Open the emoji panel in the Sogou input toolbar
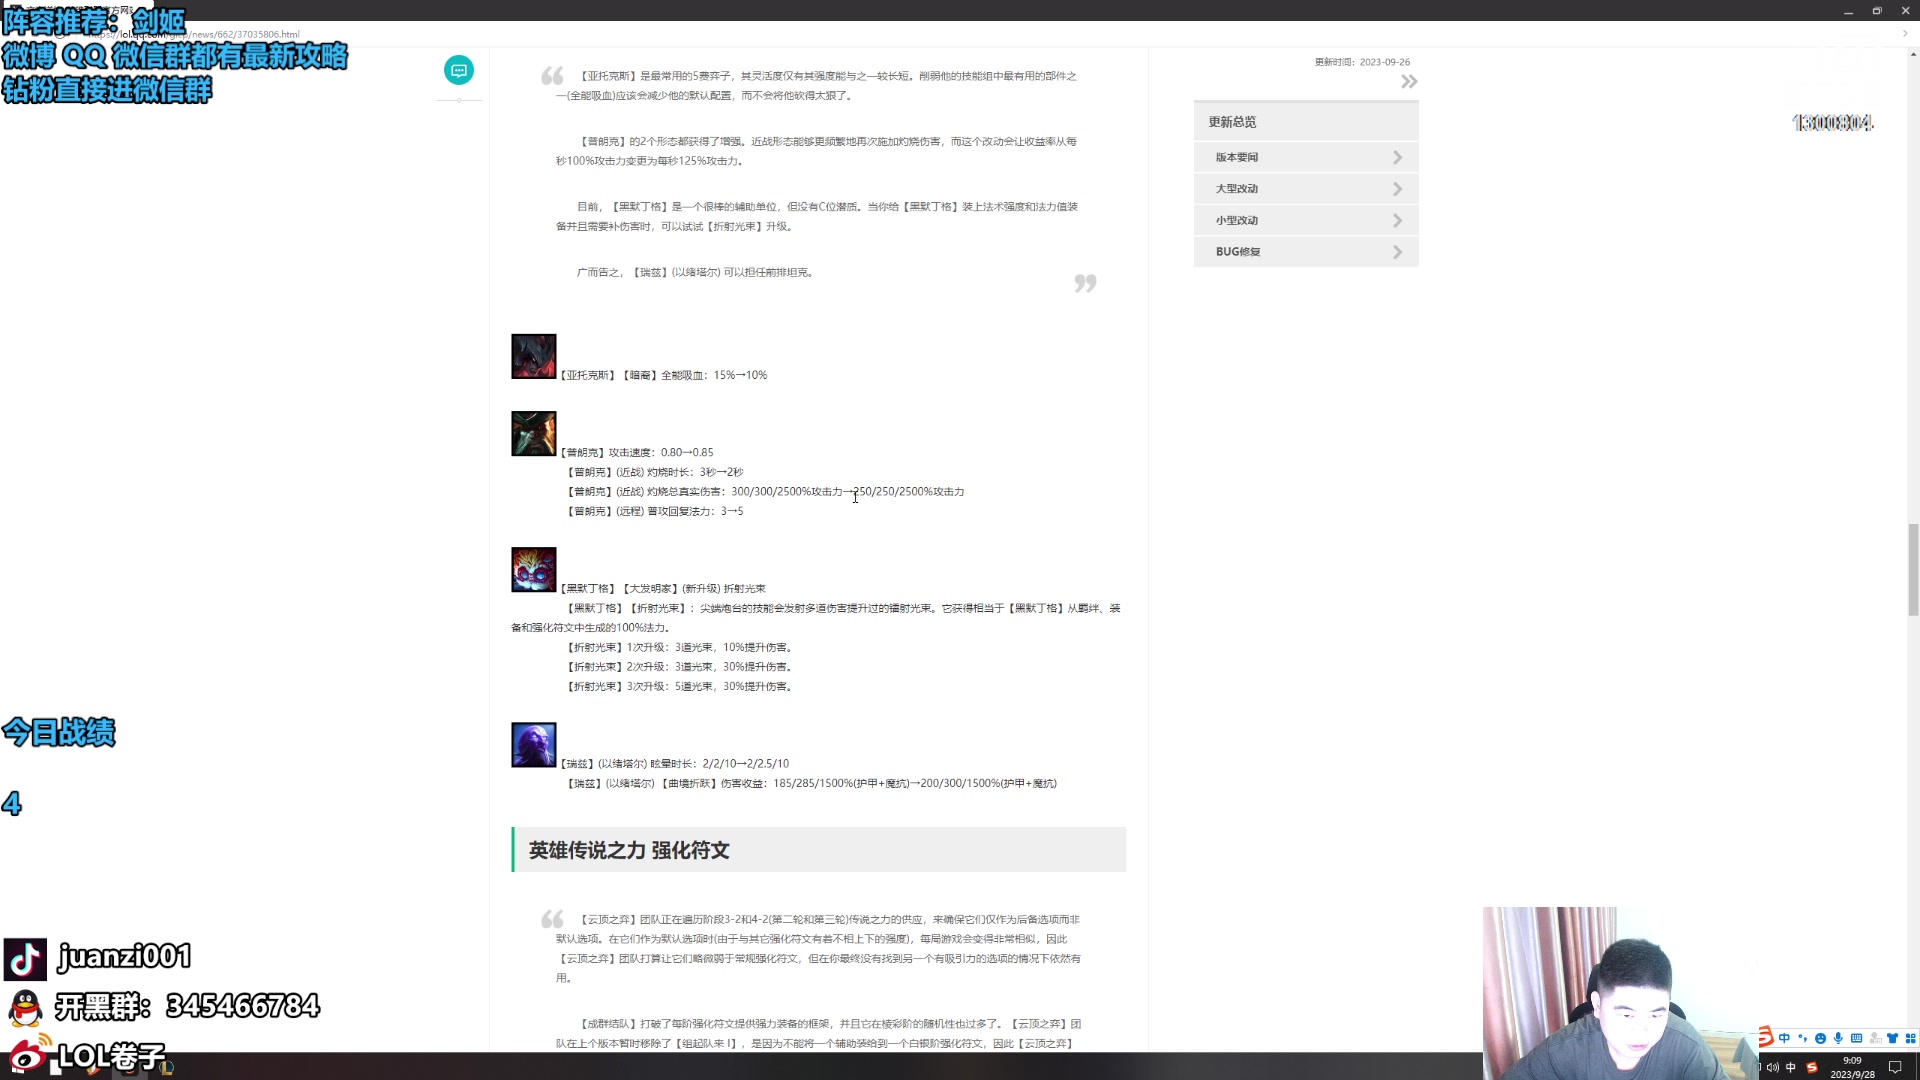The height and width of the screenshot is (1080, 1920). click(x=1821, y=1038)
